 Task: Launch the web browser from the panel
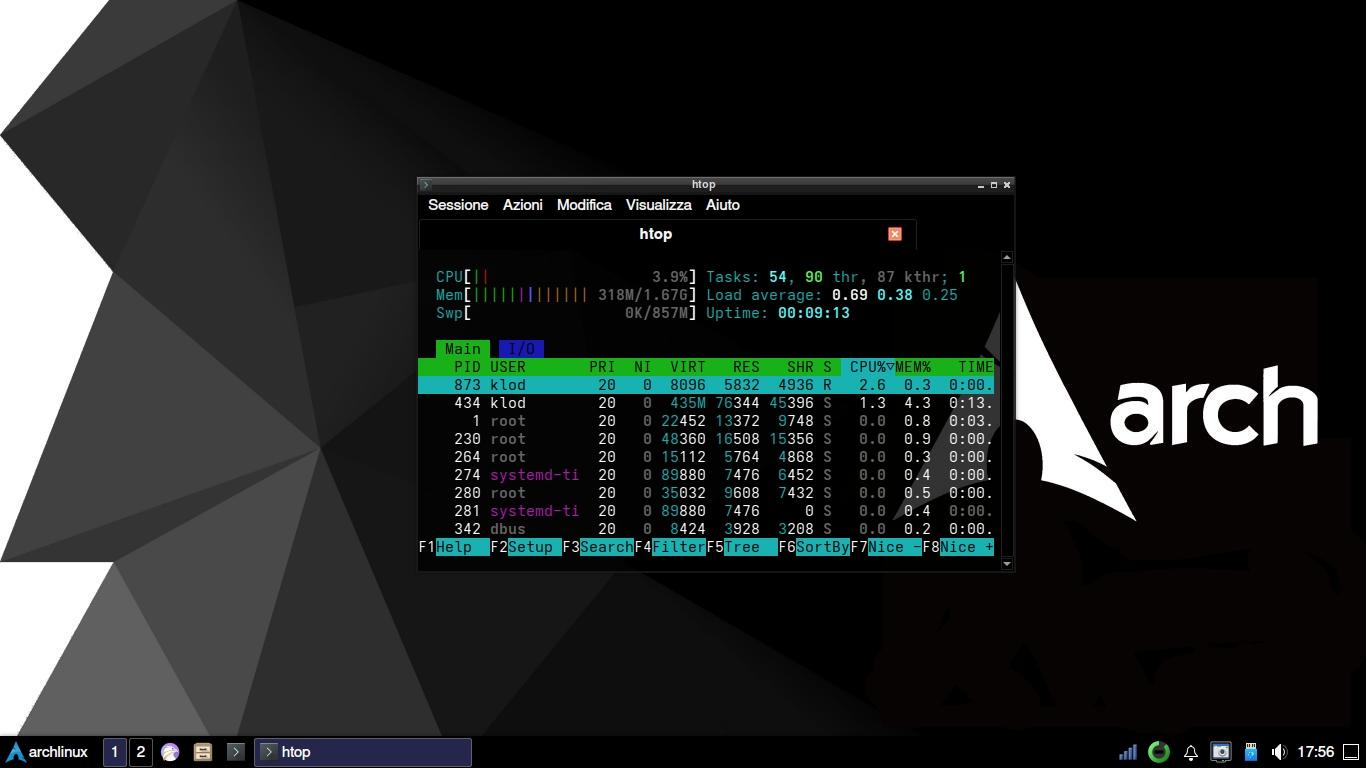click(x=170, y=752)
